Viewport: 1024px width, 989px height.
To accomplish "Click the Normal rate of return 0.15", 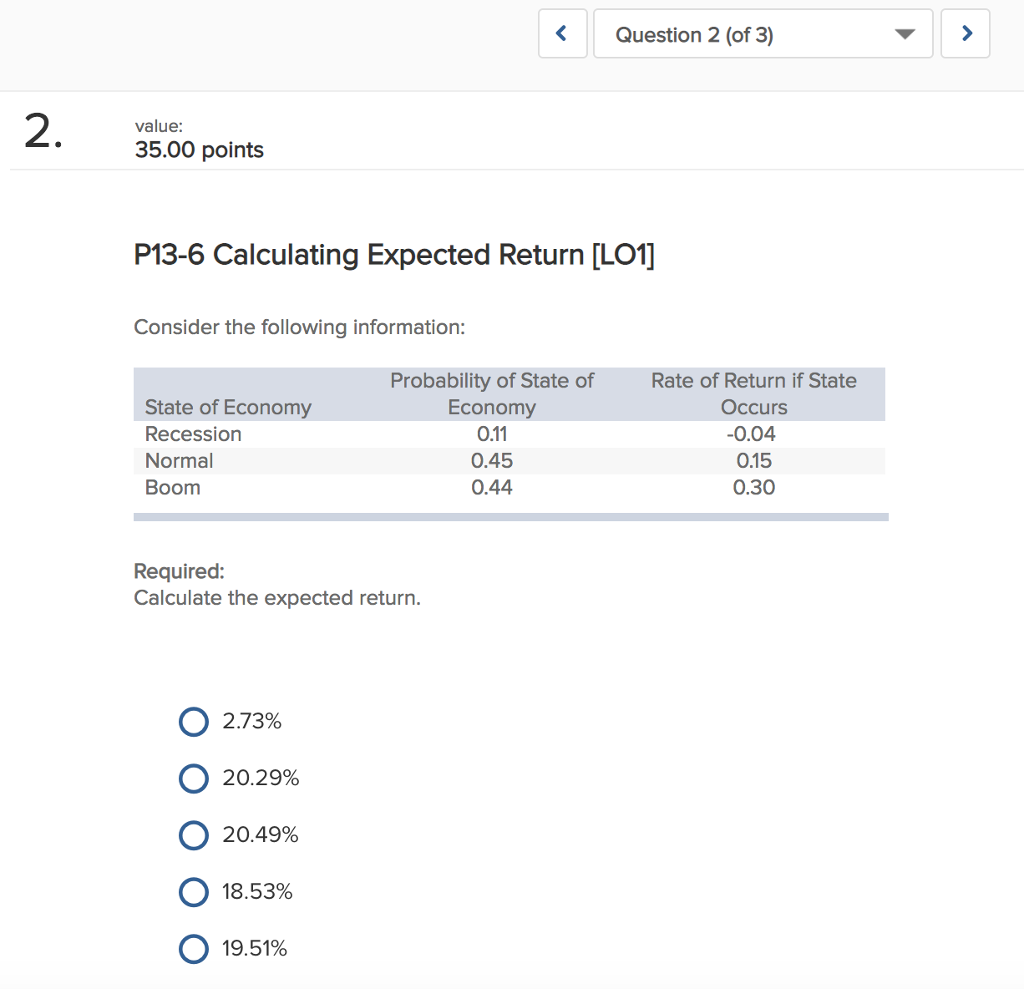I will coord(754,461).
